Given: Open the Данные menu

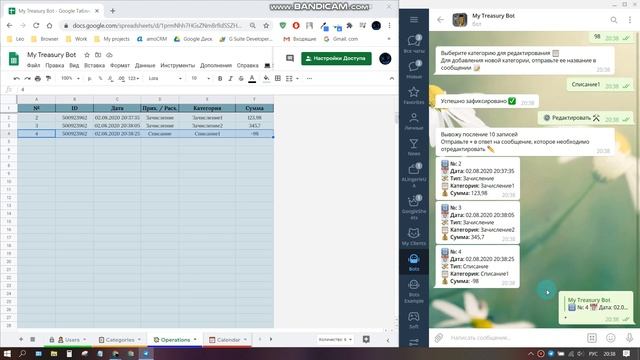Looking at the screenshot, I should coord(145,65).
